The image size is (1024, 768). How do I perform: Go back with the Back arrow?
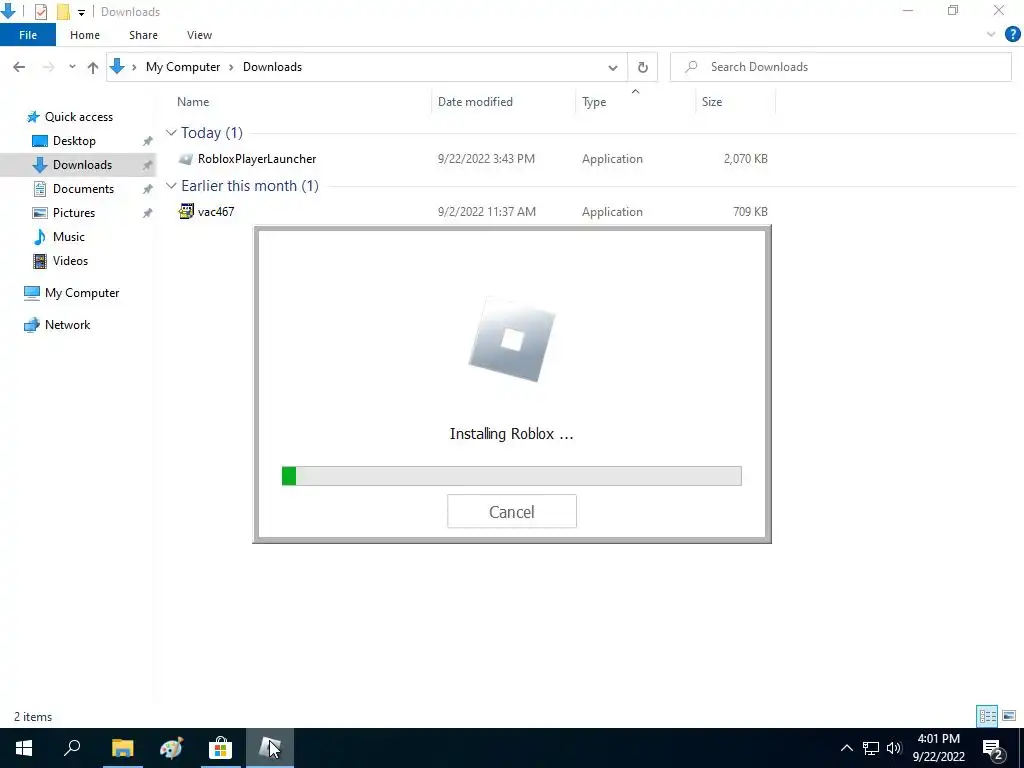[19, 67]
